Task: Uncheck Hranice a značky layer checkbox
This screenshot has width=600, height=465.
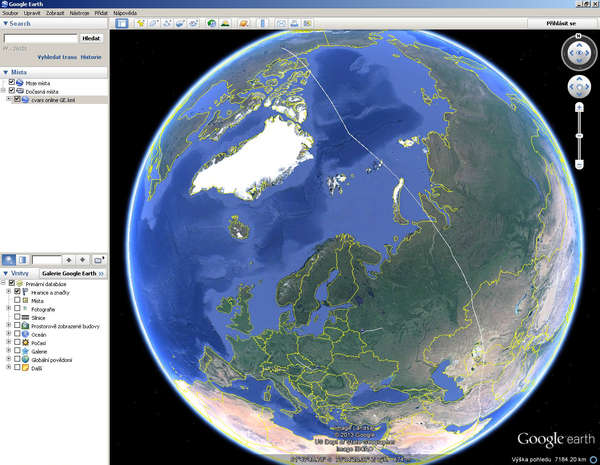Action: pyautogui.click(x=17, y=292)
